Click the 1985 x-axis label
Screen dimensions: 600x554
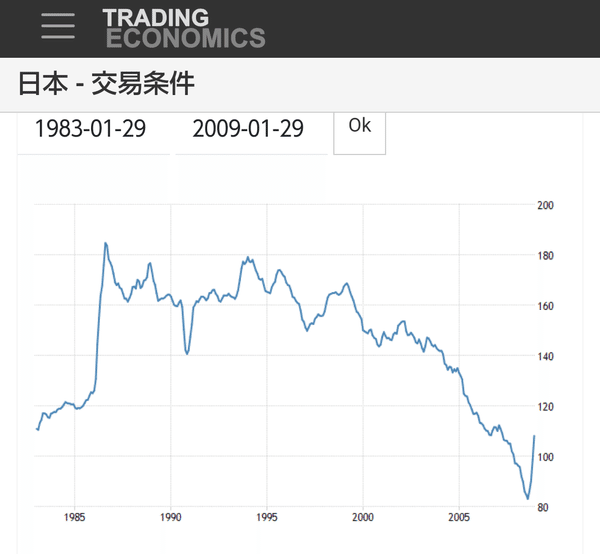[75, 517]
